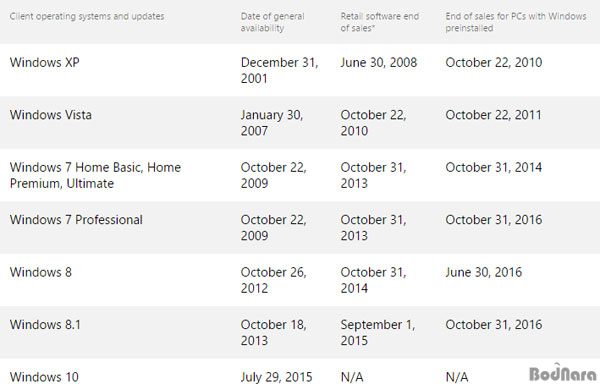Click the June 30, 2008 cell
600x384 pixels.
[x=379, y=62]
